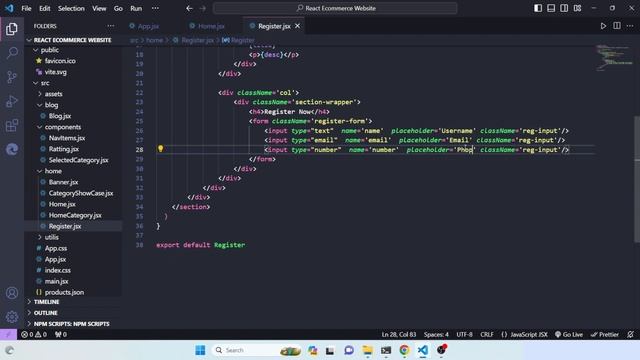The width and height of the screenshot is (640, 360).
Task: Change UTF-8 file encoding
Action: (464, 334)
